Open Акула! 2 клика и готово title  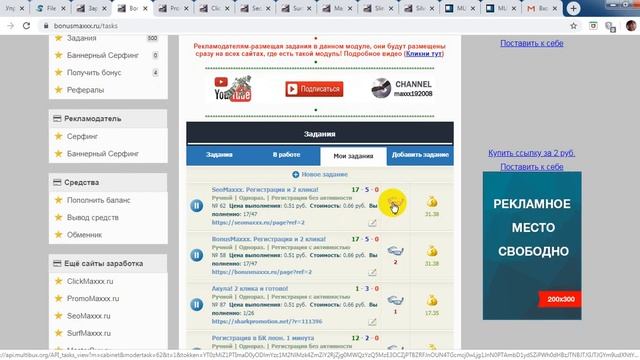tap(250, 289)
